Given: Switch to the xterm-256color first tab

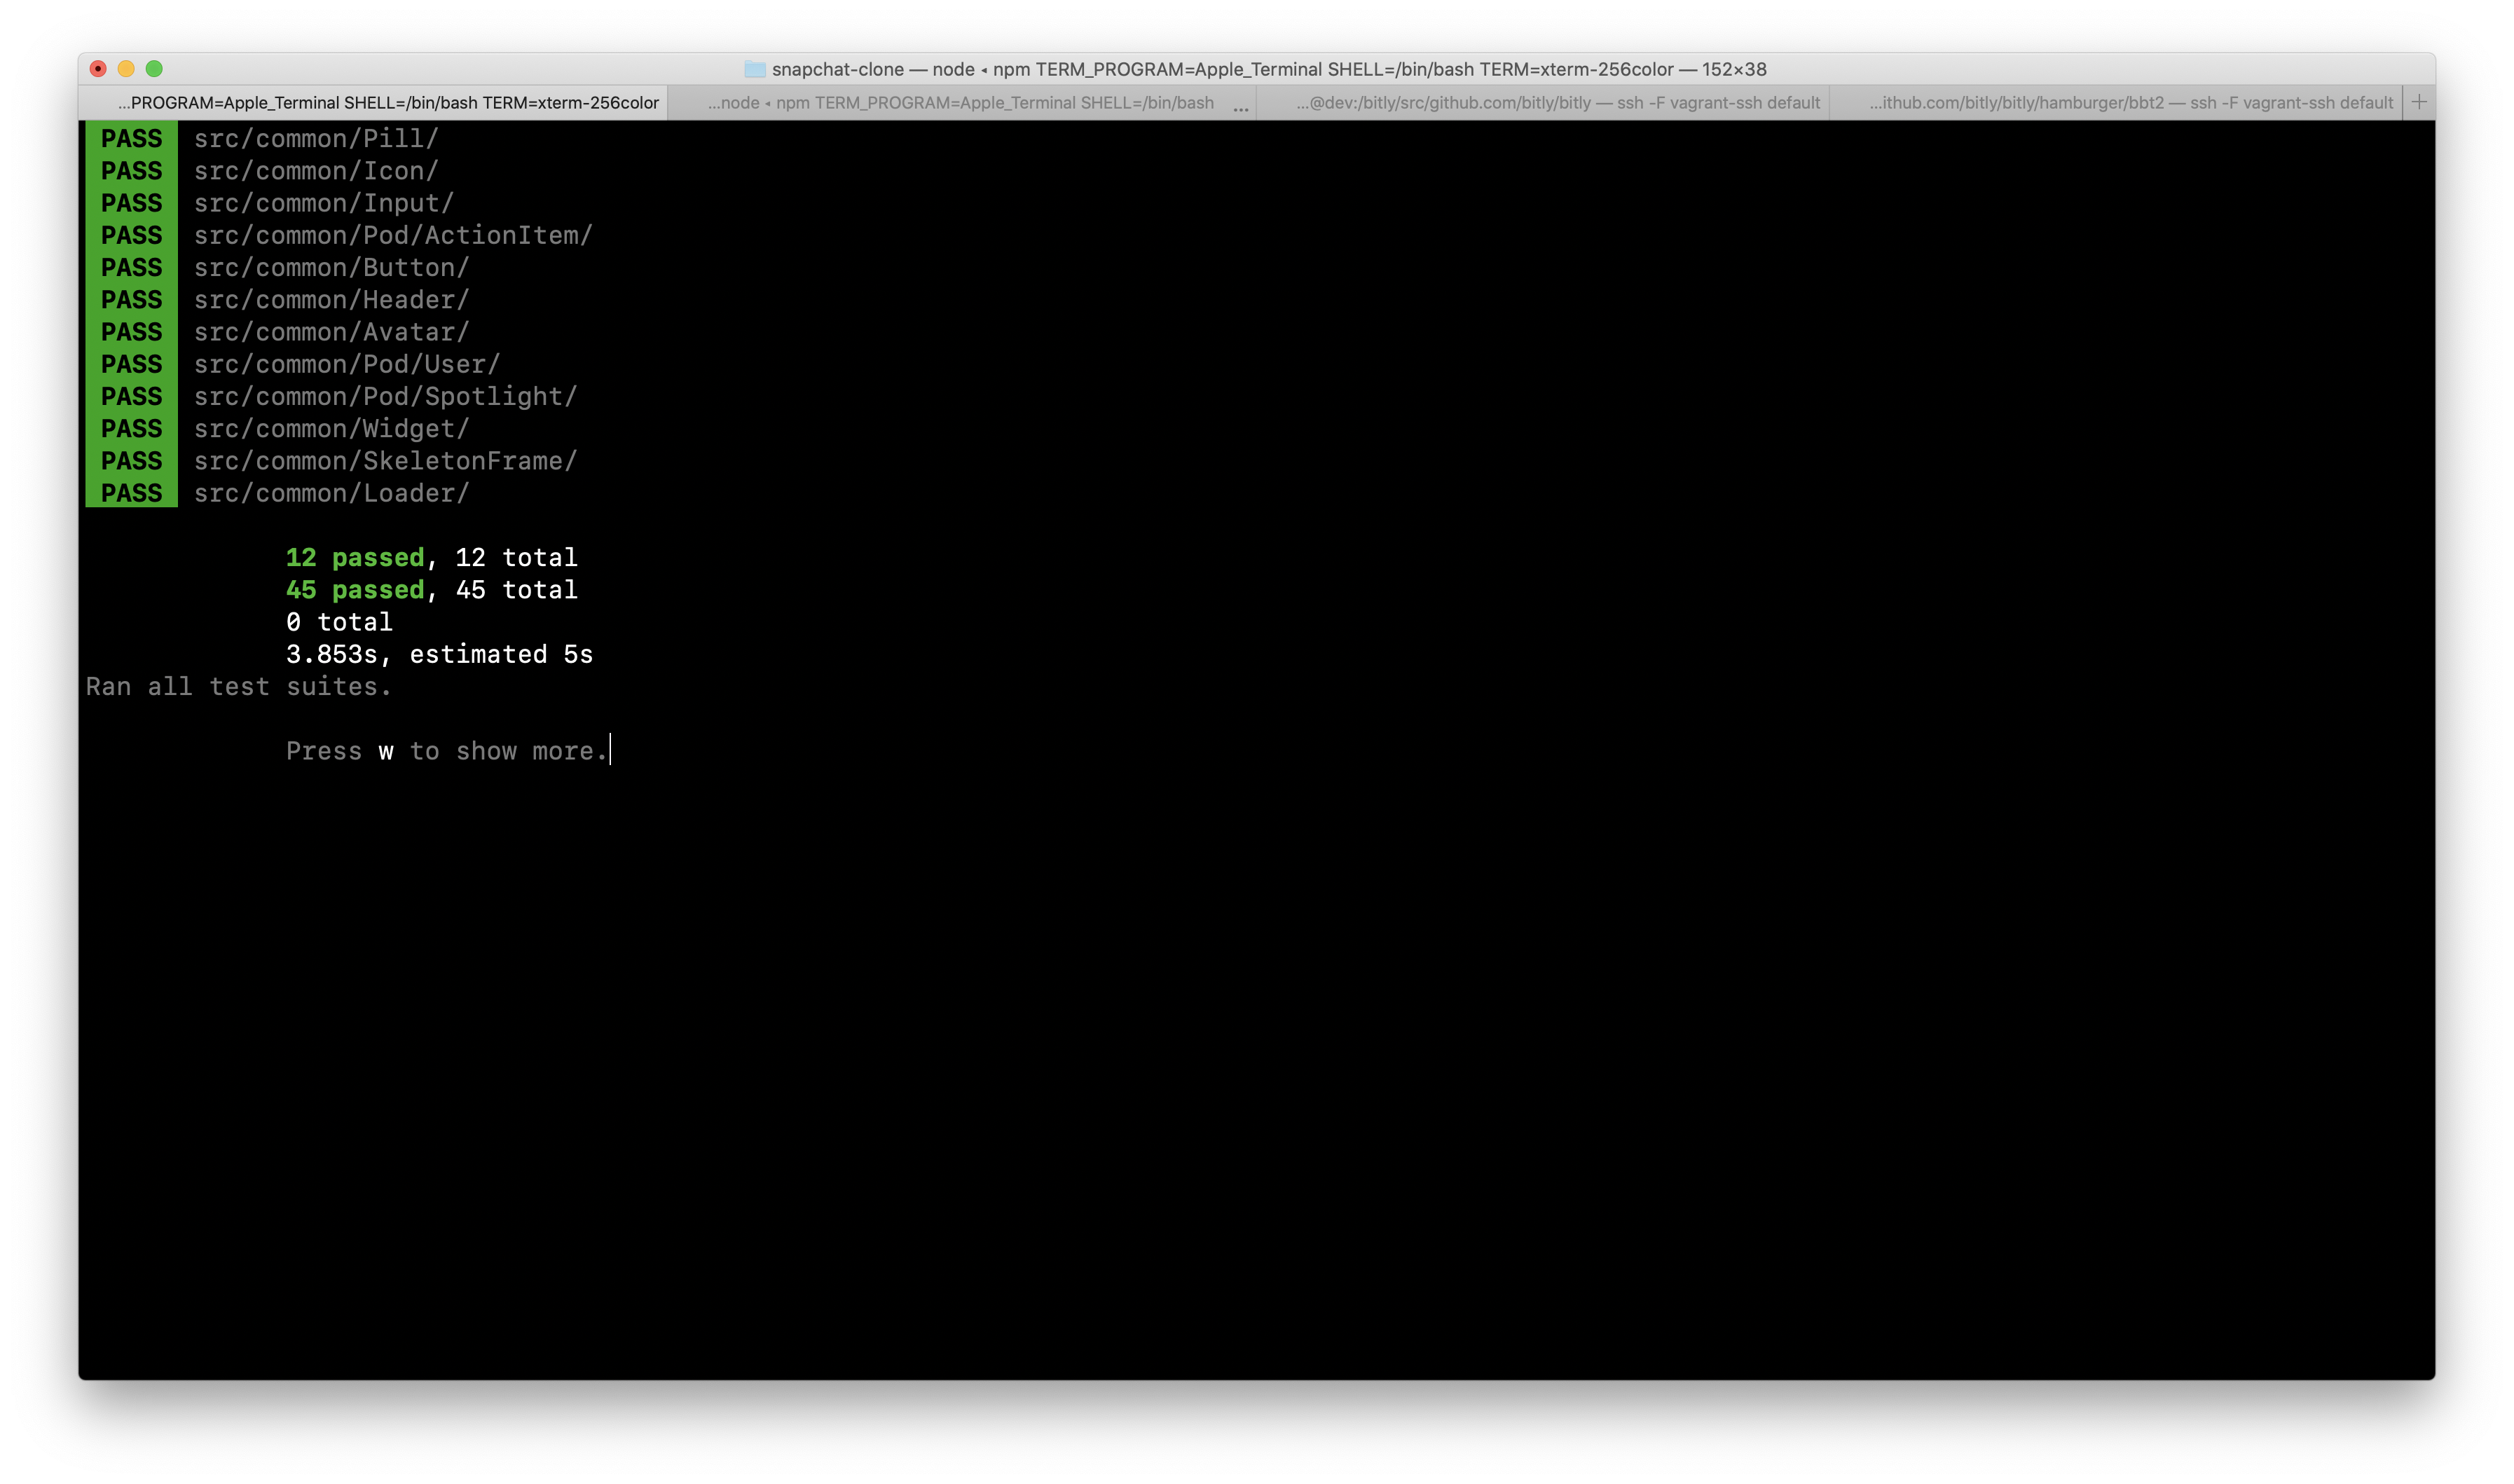Looking at the screenshot, I should [388, 103].
